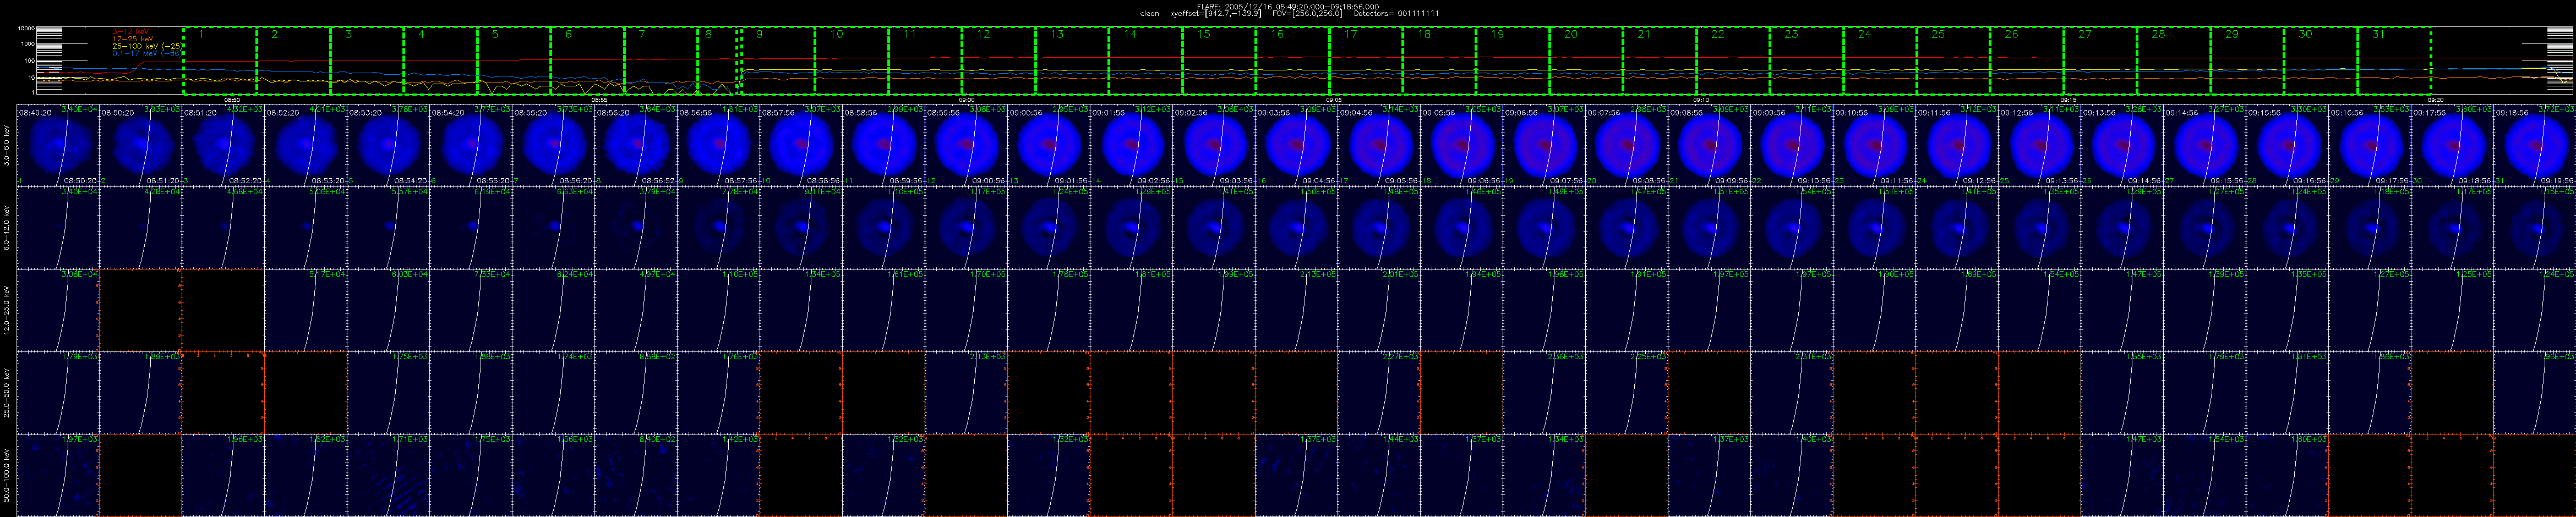2576x517 pixels.
Task: Open the 50-100 keV image labeled 1.97E+03
Action: point(58,475)
